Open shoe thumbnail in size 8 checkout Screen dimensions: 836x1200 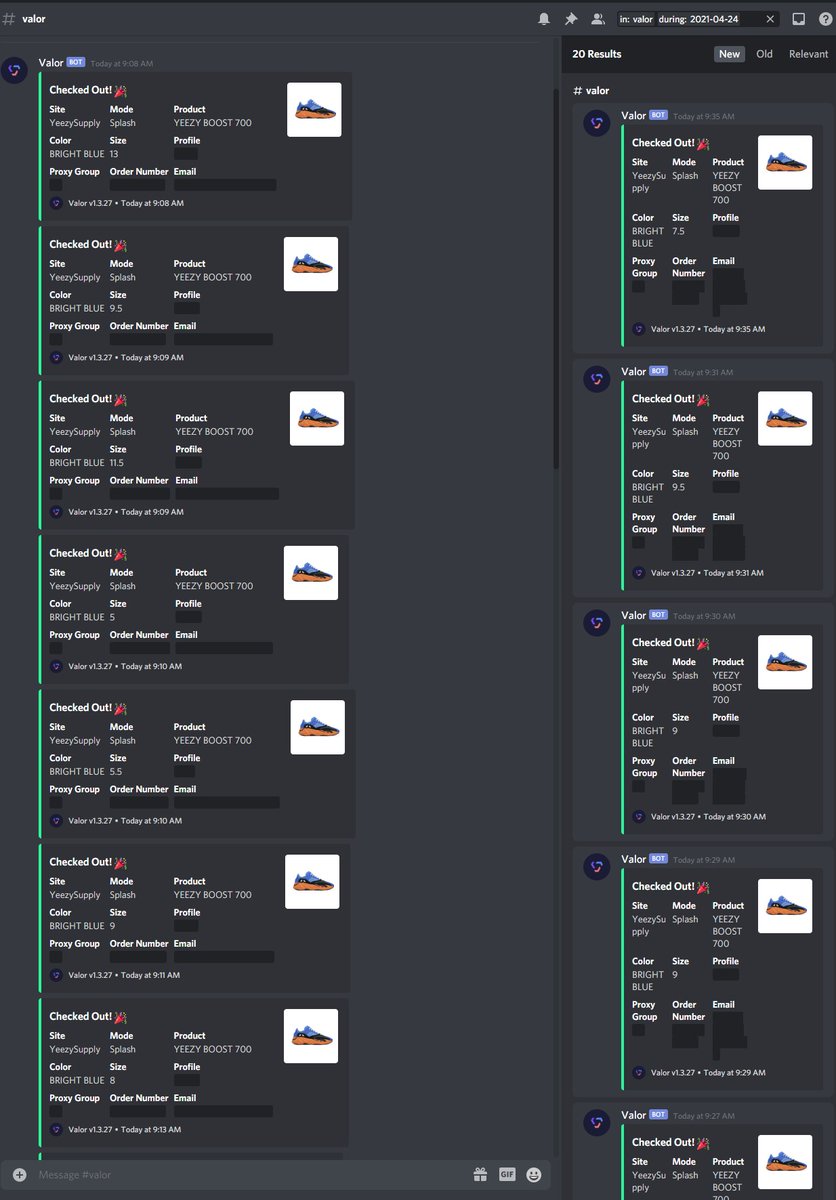click(x=311, y=1036)
